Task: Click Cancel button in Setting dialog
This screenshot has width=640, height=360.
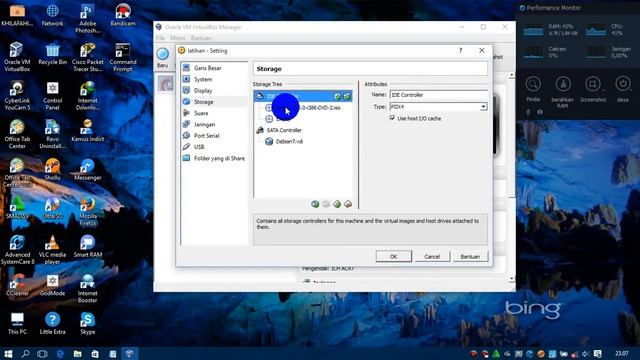Action: [x=432, y=256]
